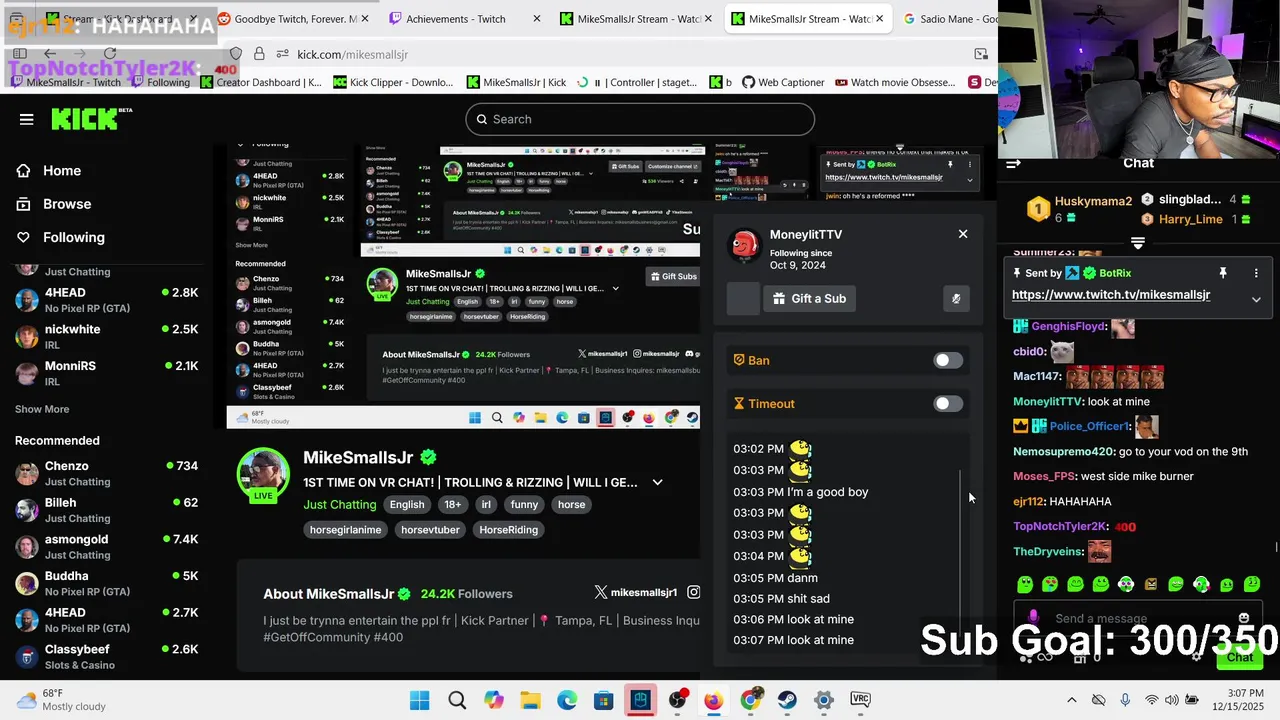Click Show More under Following
Image resolution: width=1280 pixels, height=720 pixels.
[x=42, y=409]
